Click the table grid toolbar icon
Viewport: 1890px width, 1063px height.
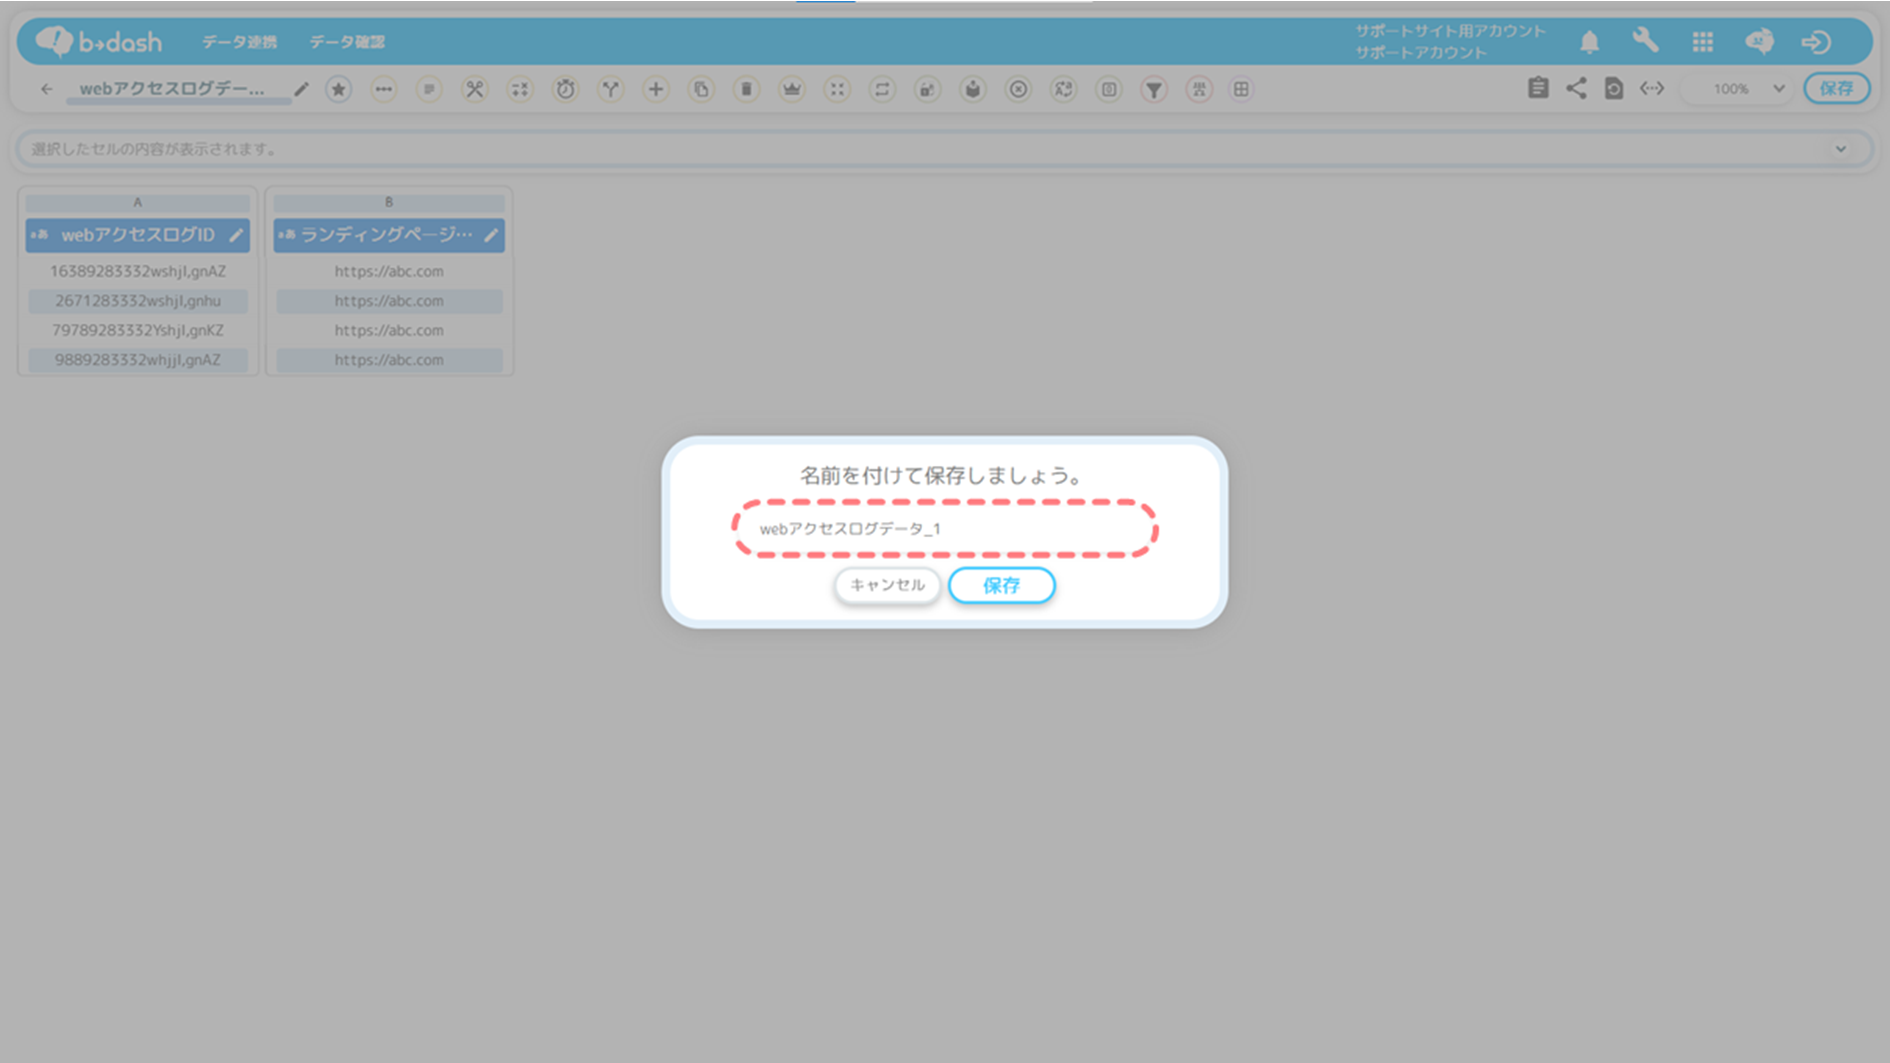tap(1241, 89)
